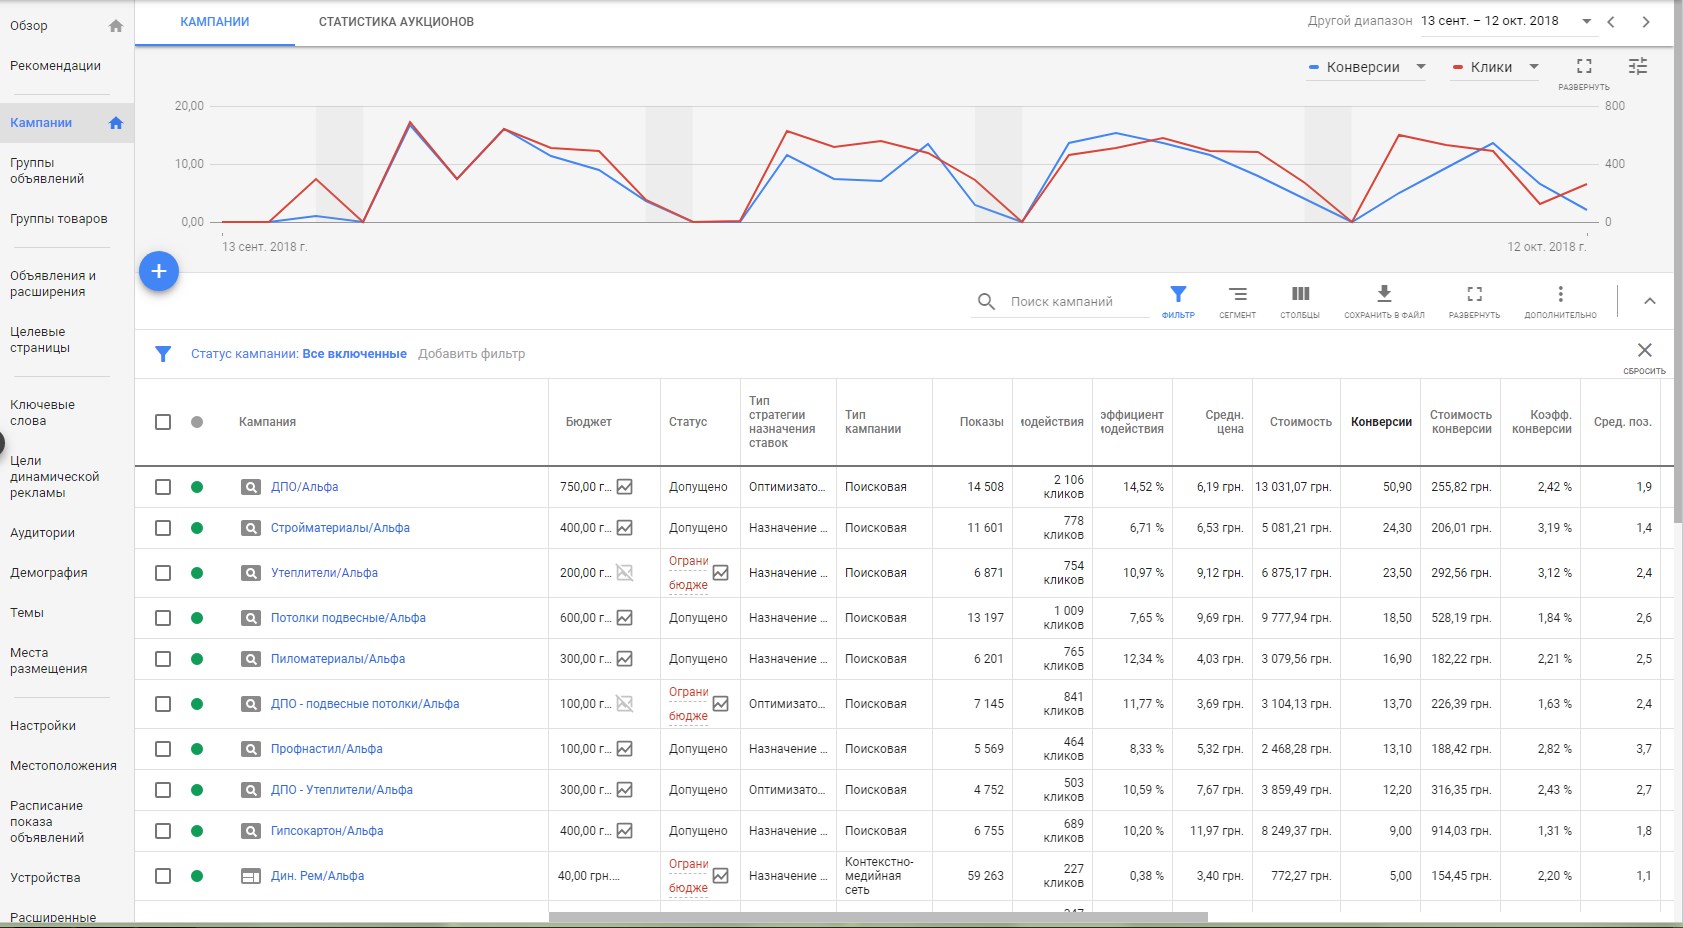Open the date range dropdown arrow
Screen dimensions: 1683x928
tap(1586, 21)
